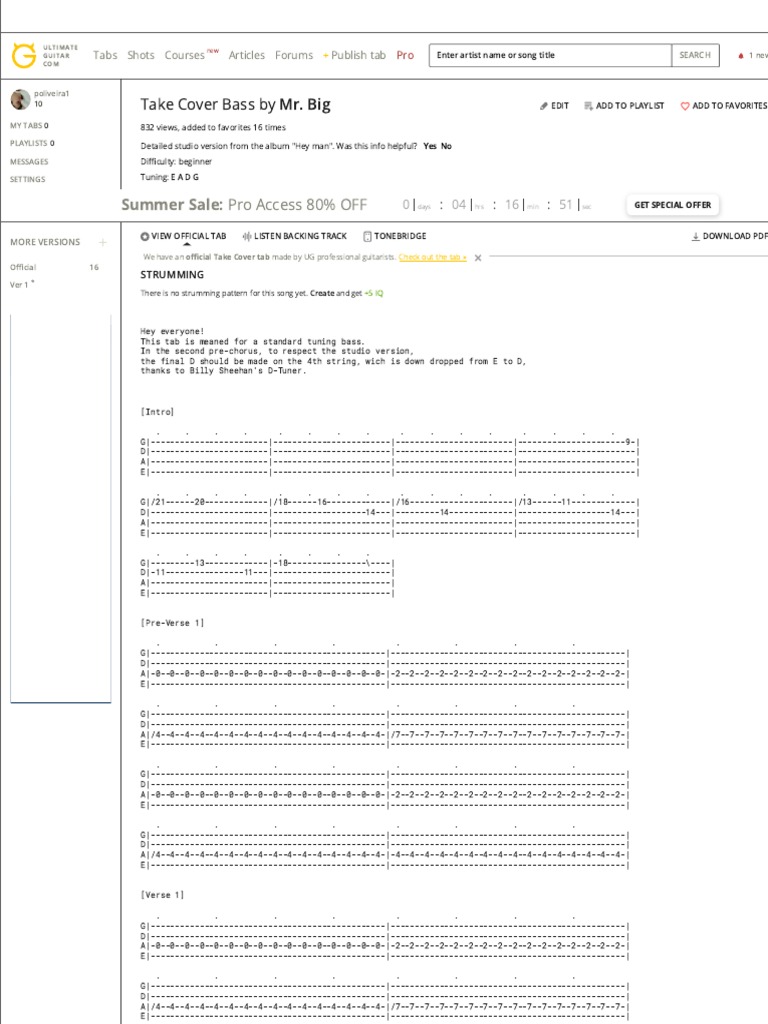This screenshot has height=1024, width=768.
Task: Follow the 'Check out the tab' link
Action: click(x=432, y=257)
